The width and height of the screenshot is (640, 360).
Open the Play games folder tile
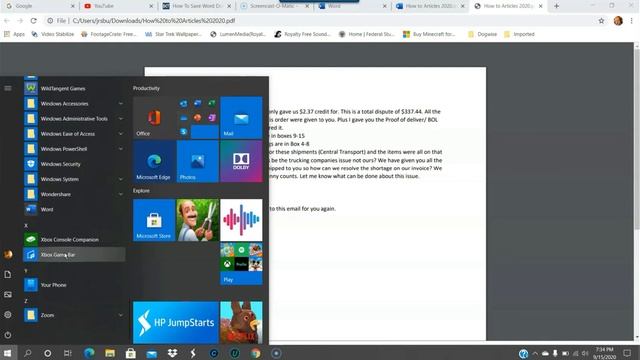click(241, 264)
